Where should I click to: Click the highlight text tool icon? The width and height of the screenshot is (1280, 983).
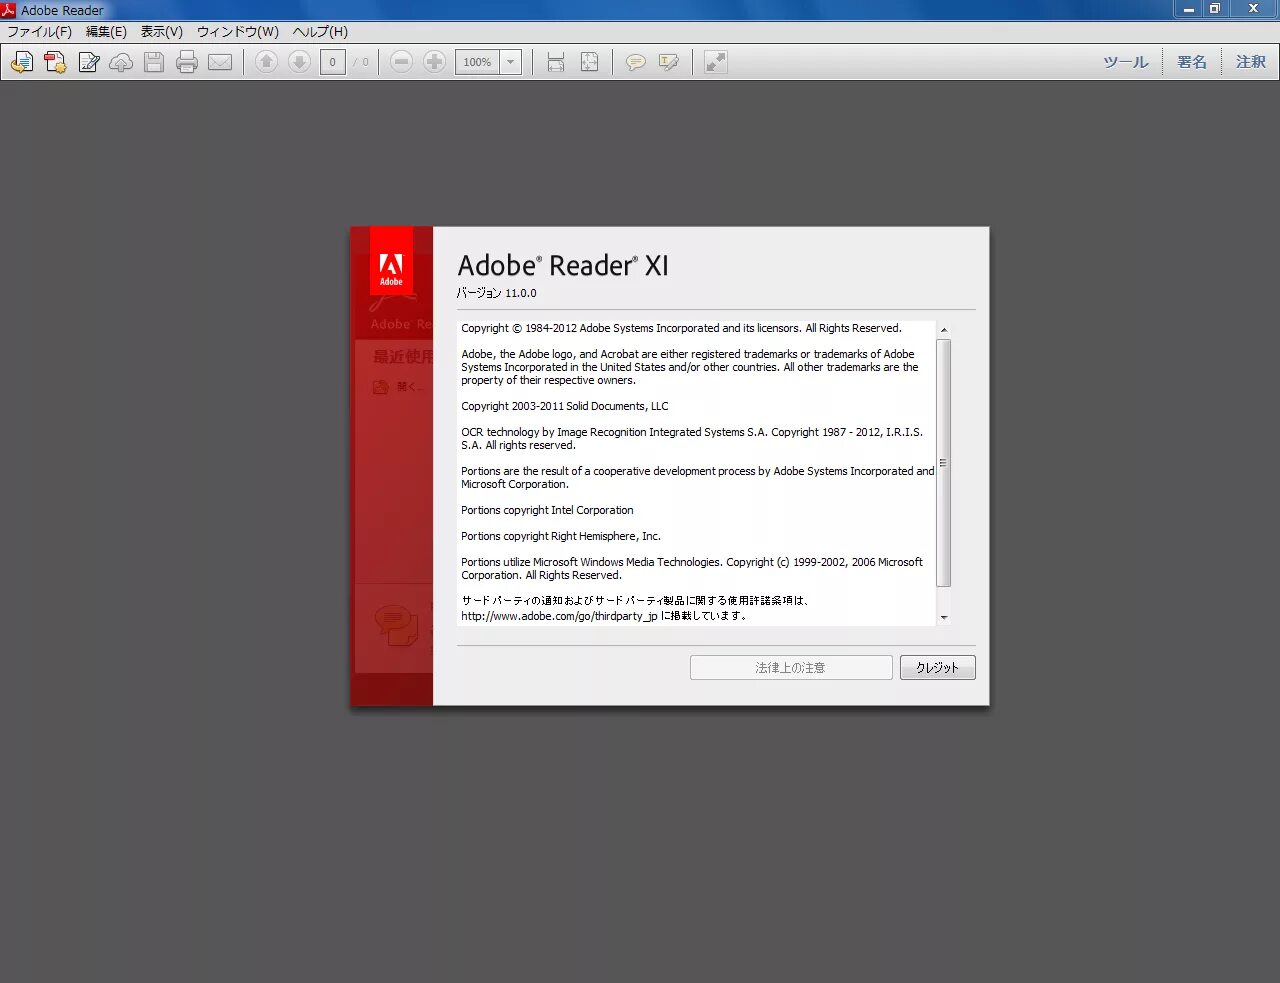[x=669, y=62]
